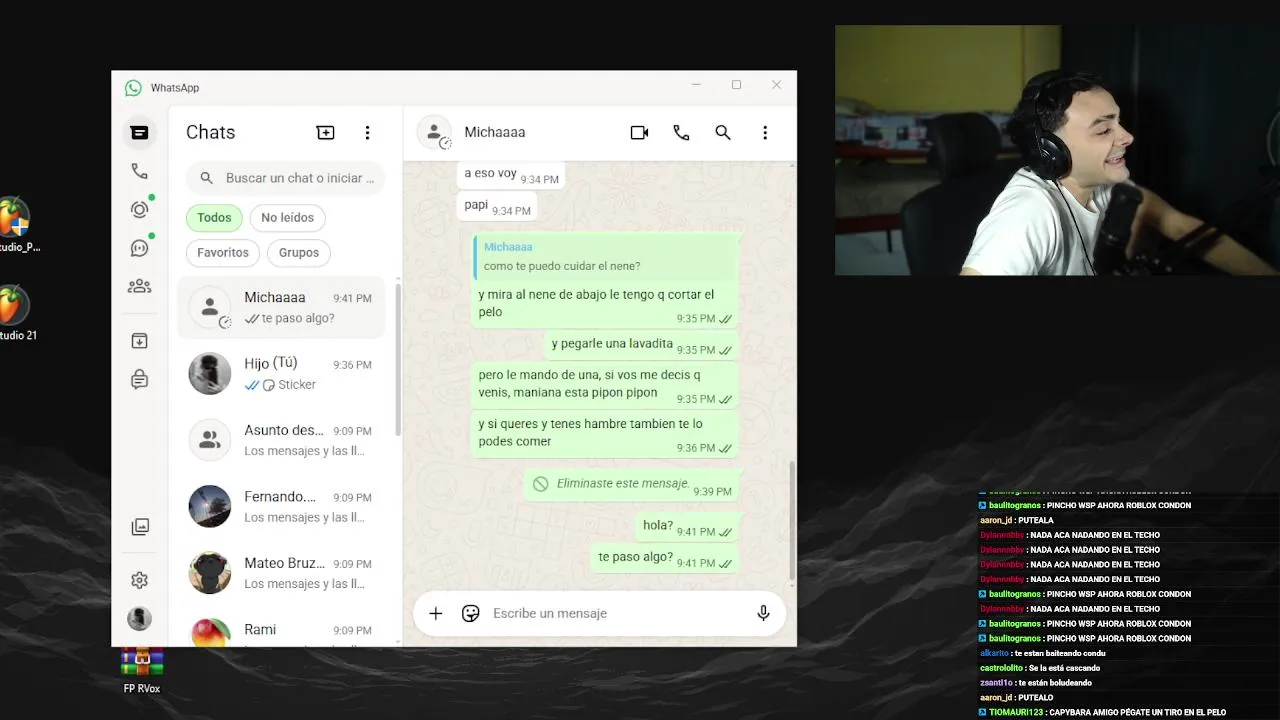Search within the Michaaaa conversation
Screen dimensions: 1280x720
point(723,132)
